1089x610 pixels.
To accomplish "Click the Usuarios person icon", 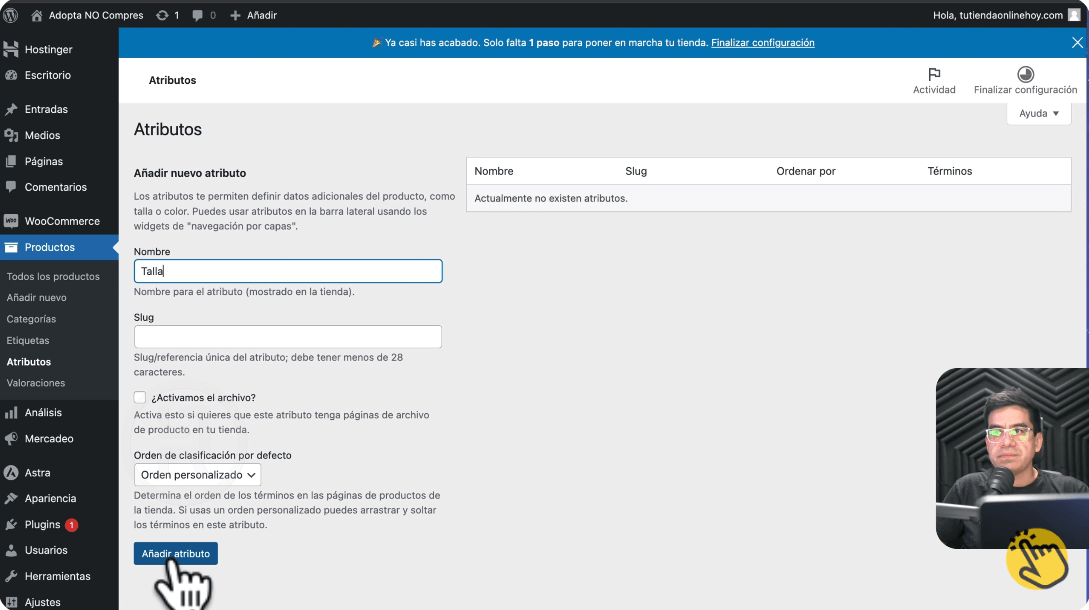I will (11, 550).
